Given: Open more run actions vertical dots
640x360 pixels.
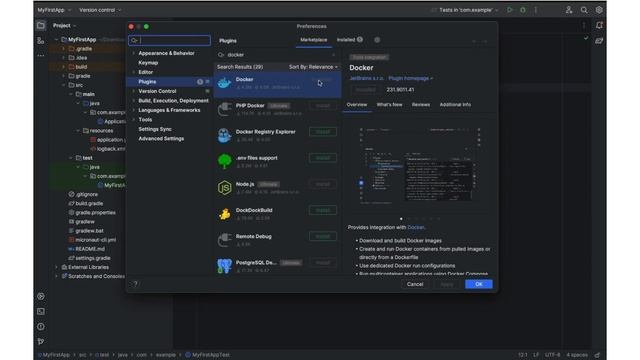Looking at the screenshot, I should (536, 10).
